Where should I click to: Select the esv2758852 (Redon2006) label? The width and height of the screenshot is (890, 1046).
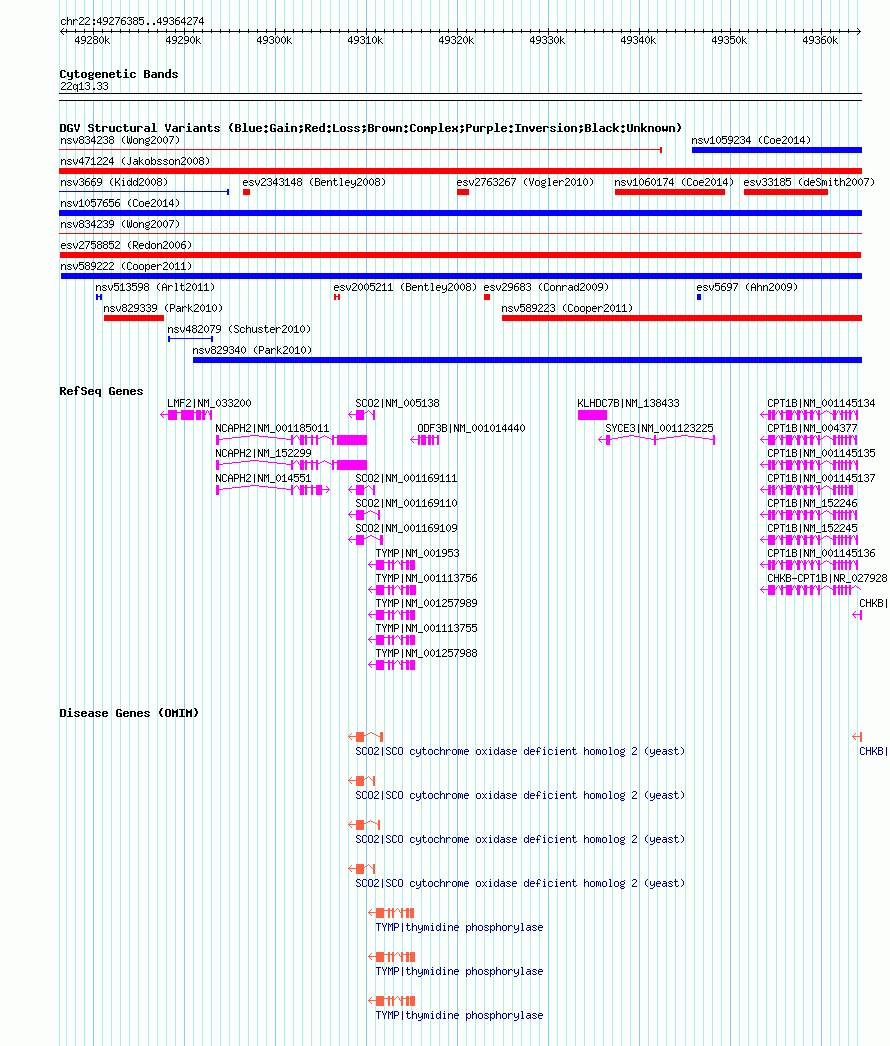coord(126,245)
